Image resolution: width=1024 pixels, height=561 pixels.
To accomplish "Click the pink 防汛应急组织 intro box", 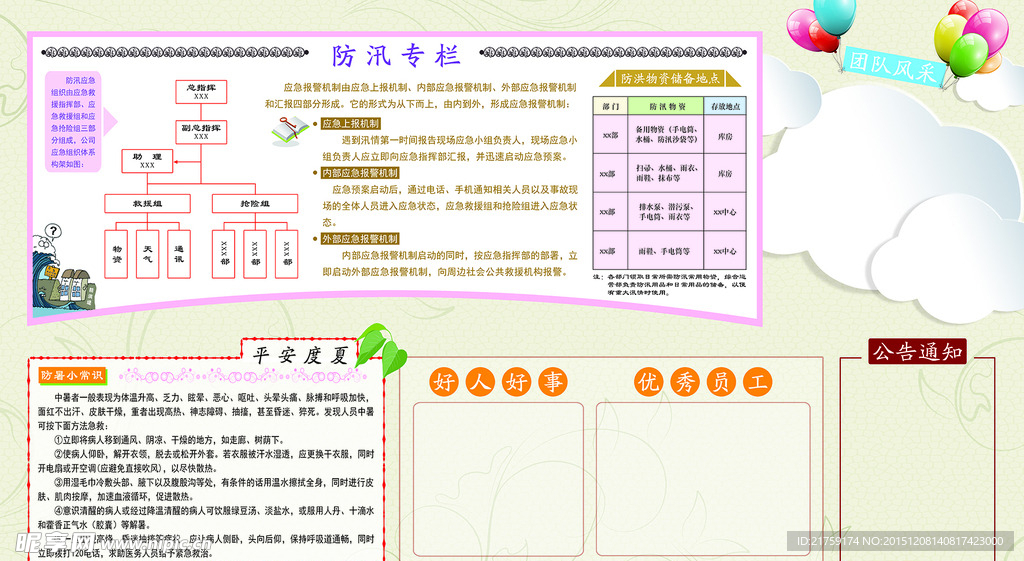I will [x=73, y=121].
